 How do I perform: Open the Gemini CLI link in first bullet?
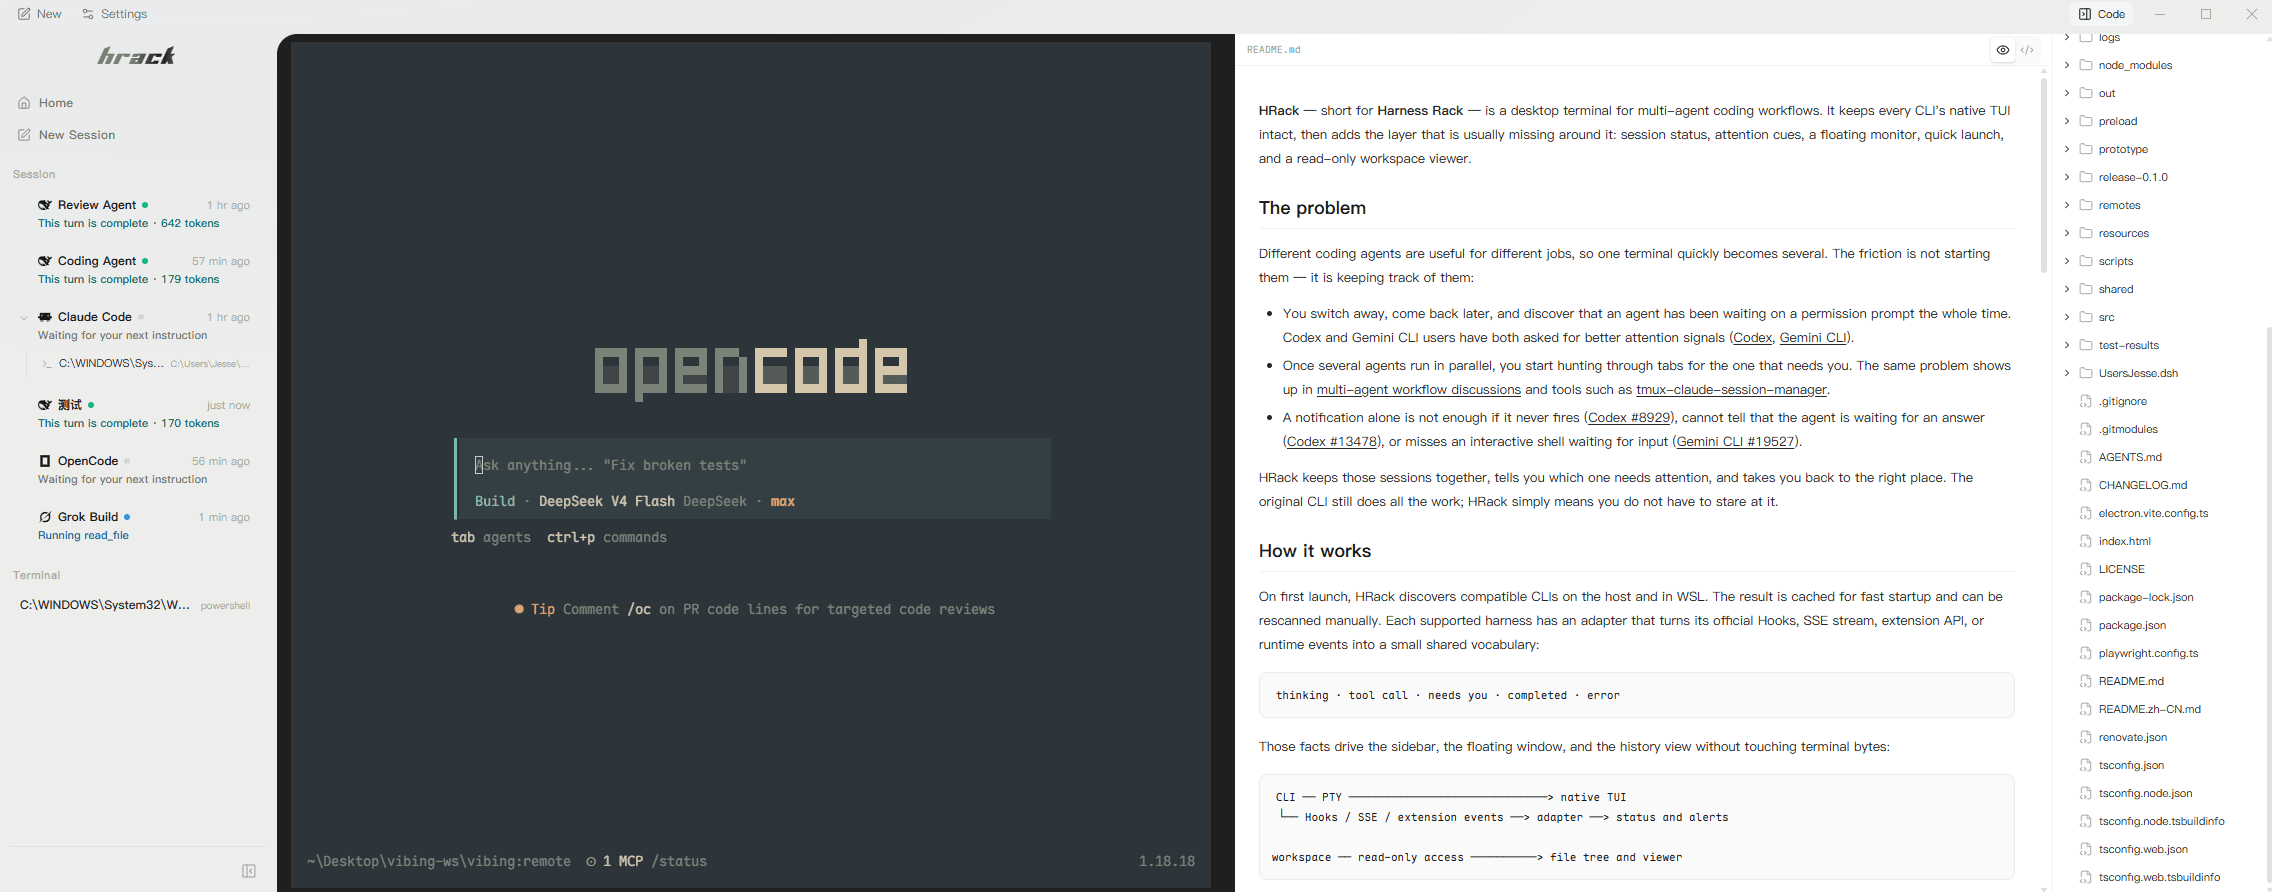(1813, 338)
